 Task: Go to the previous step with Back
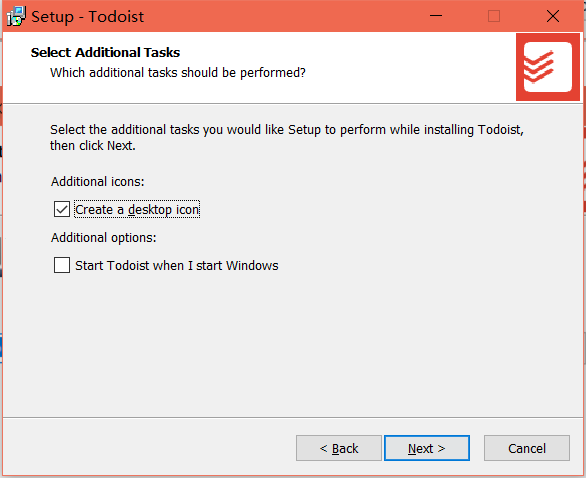tap(339, 448)
